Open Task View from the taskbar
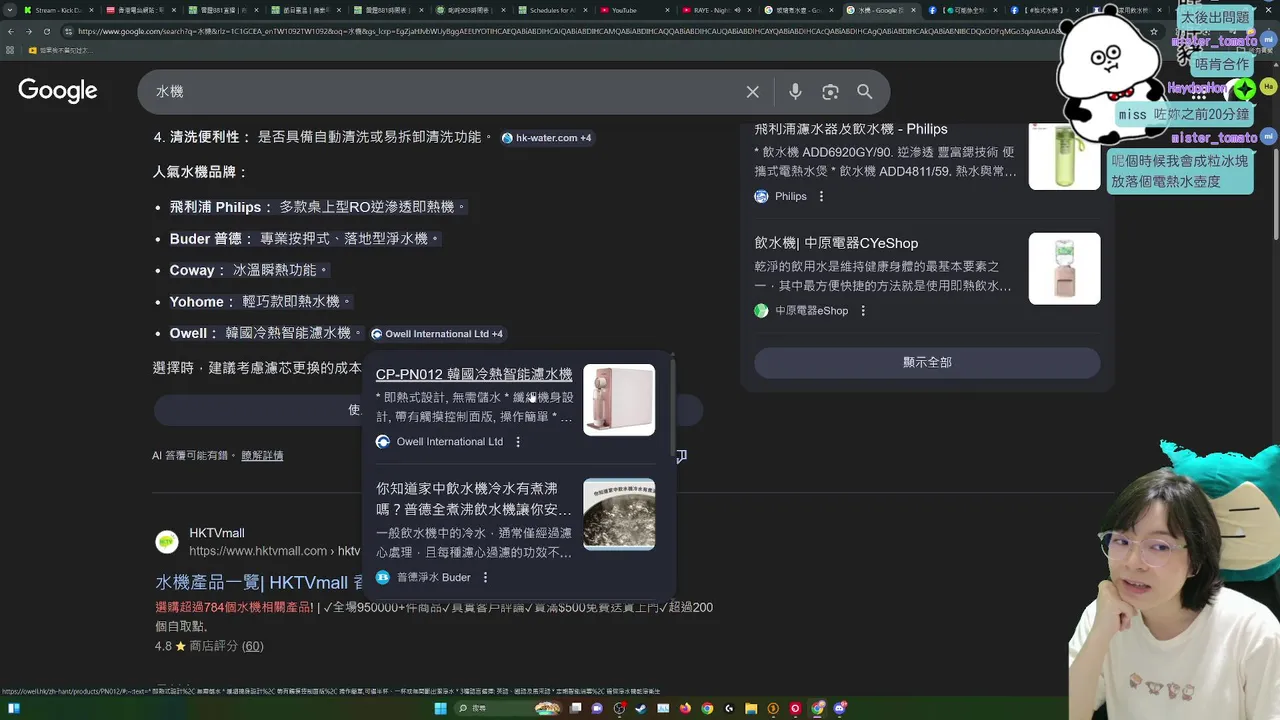This screenshot has width=1280, height=720. pyautogui.click(x=575, y=708)
